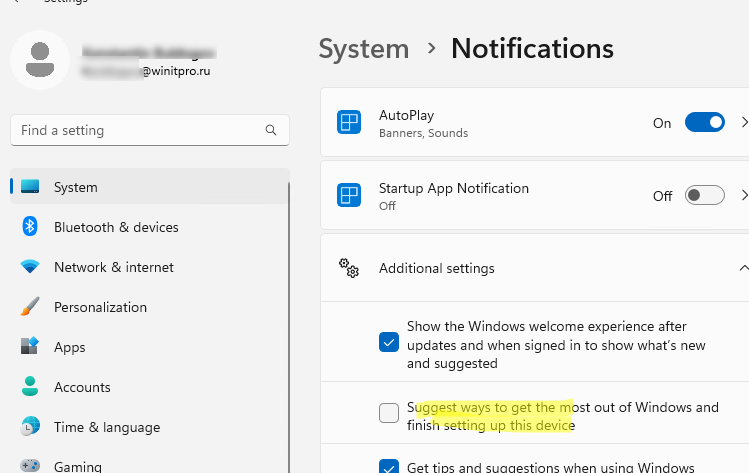Click the Startup App Notification icon

coord(349,195)
